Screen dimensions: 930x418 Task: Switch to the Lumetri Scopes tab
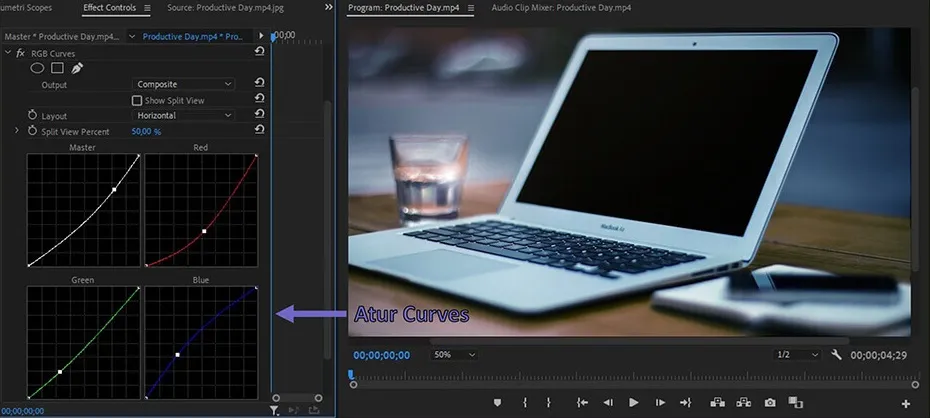[x=26, y=8]
